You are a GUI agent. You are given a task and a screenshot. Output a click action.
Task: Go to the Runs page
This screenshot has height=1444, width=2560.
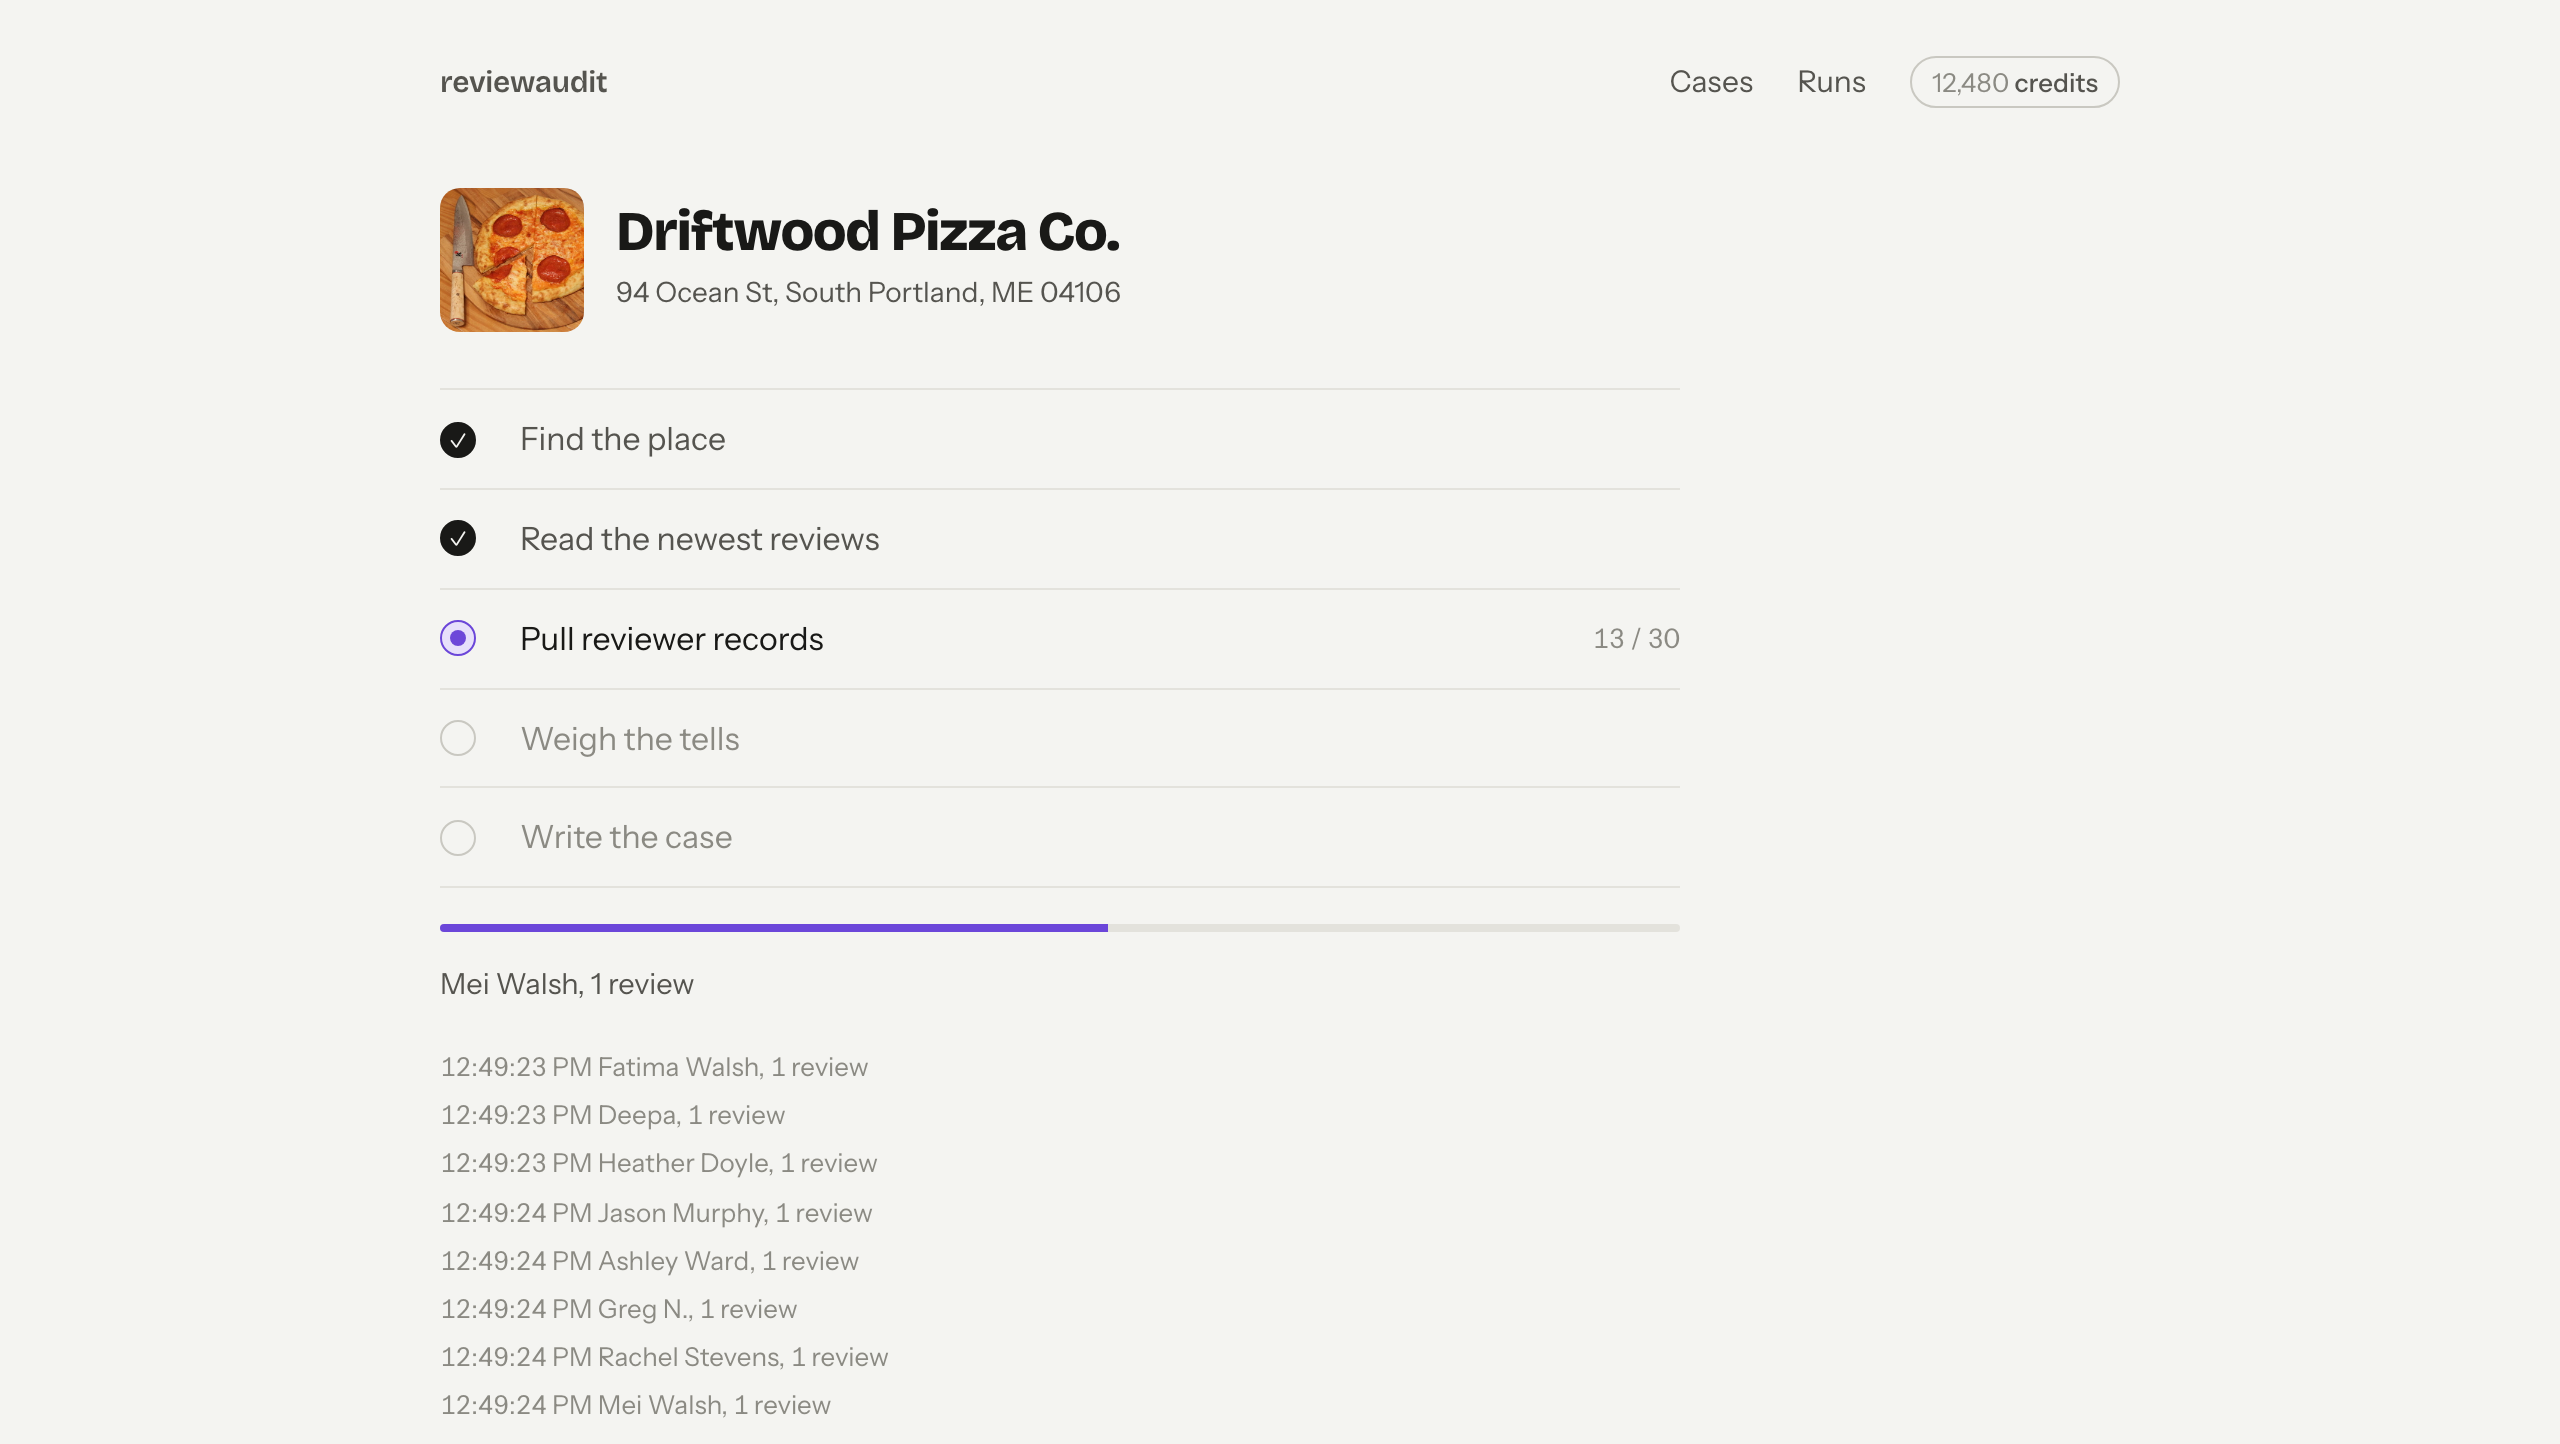click(1831, 82)
